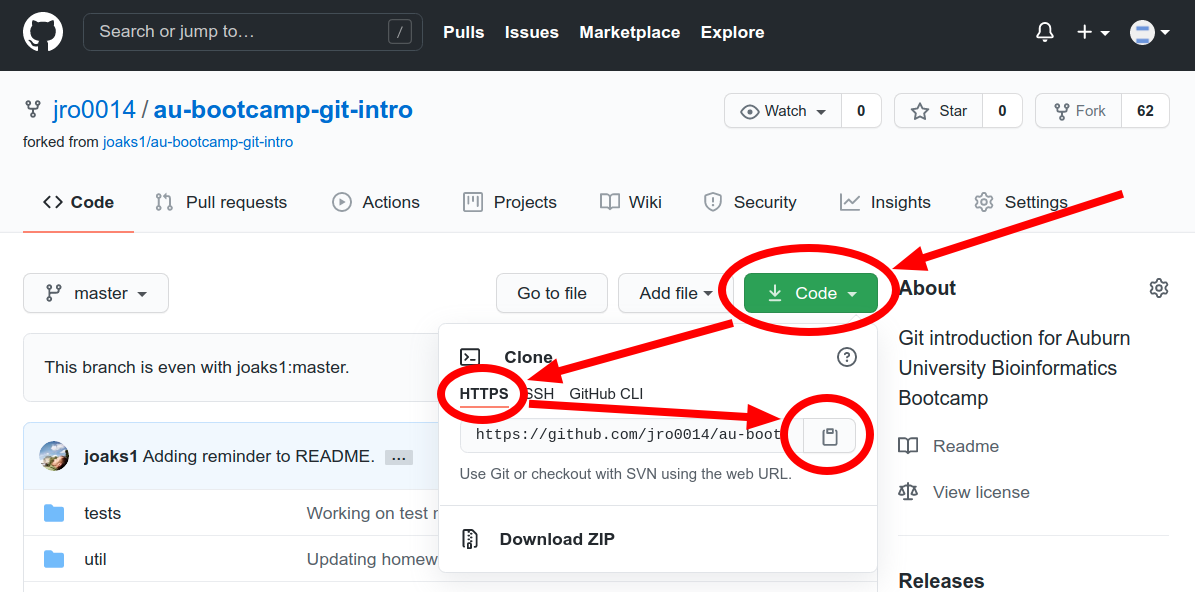Click the Fork button
Image resolution: width=1195 pixels, height=592 pixels.
1079,111
